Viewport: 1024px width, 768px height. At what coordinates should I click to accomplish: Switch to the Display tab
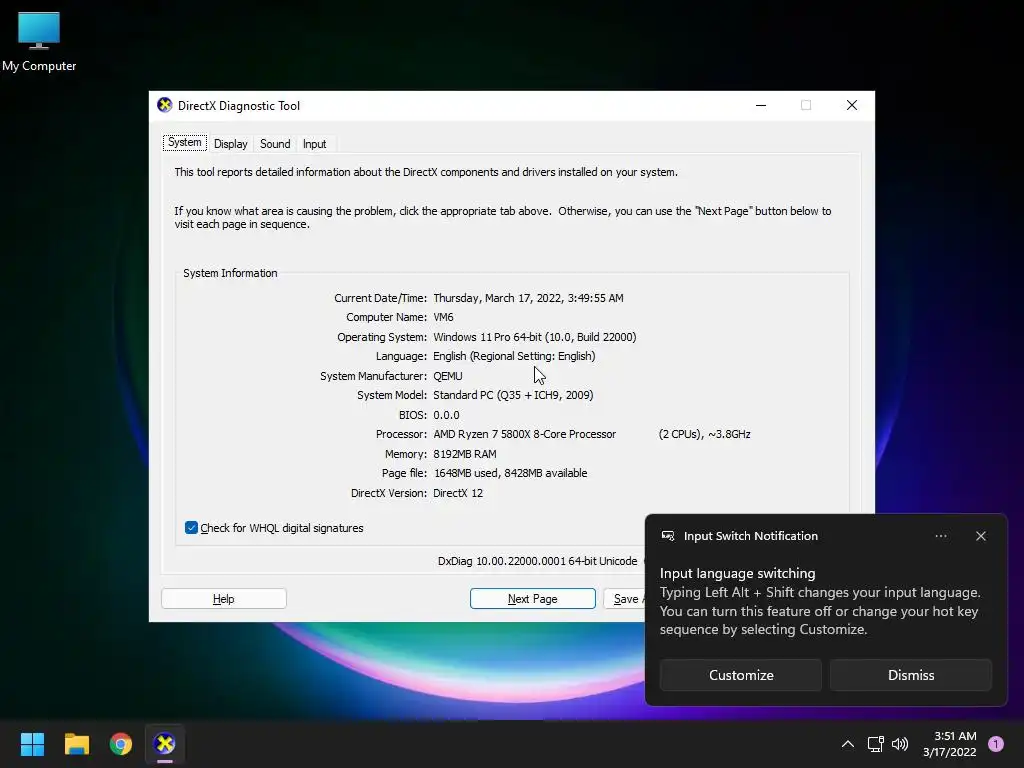[x=231, y=144]
